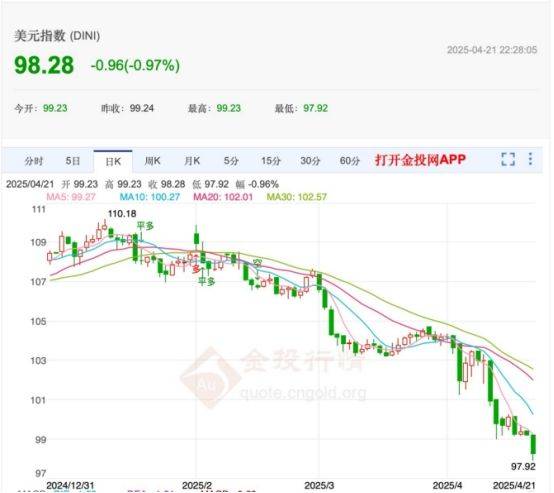Image resolution: width=554 pixels, height=493 pixels.
Task: Show the 15分 chart interval
Action: [x=271, y=161]
